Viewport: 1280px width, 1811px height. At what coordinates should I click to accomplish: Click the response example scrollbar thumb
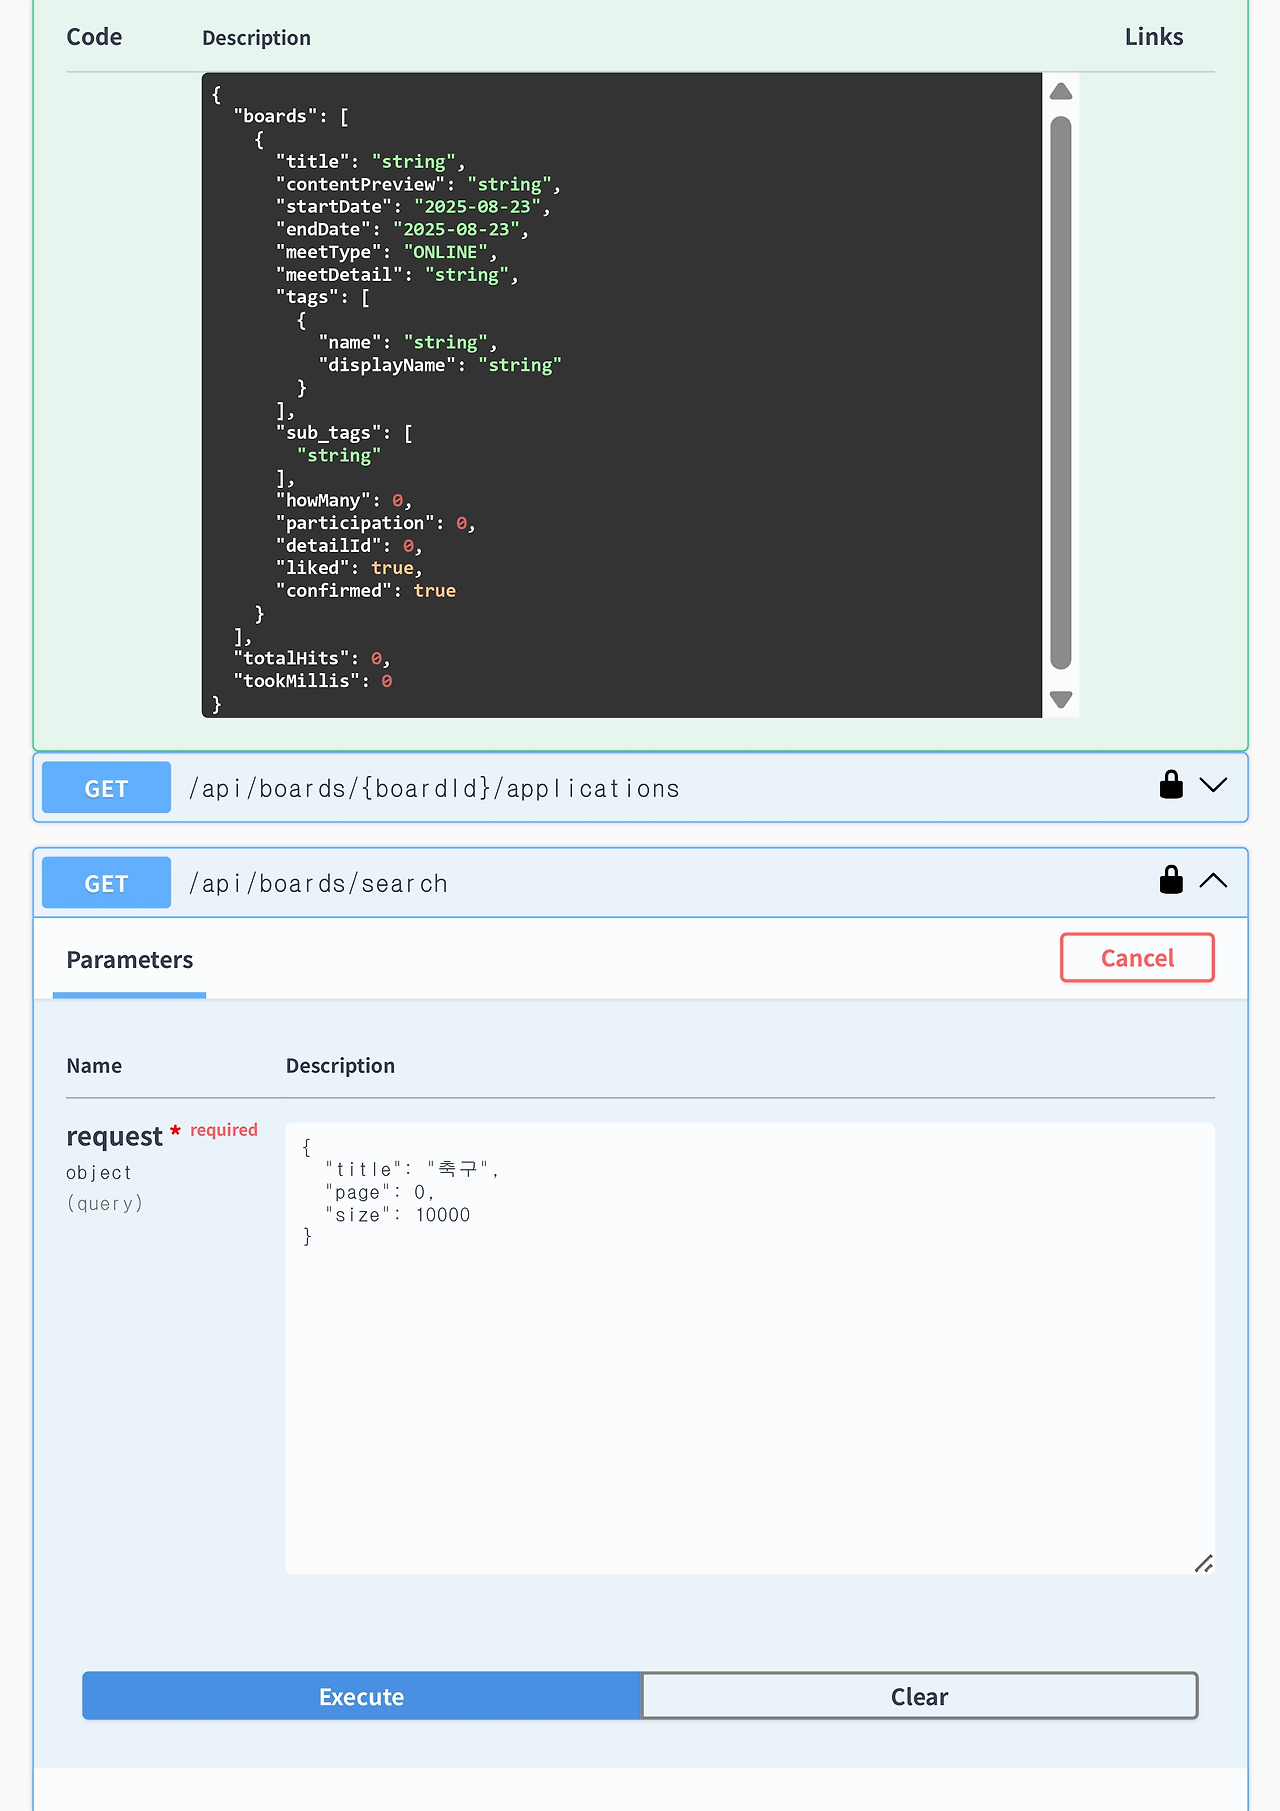(1061, 392)
